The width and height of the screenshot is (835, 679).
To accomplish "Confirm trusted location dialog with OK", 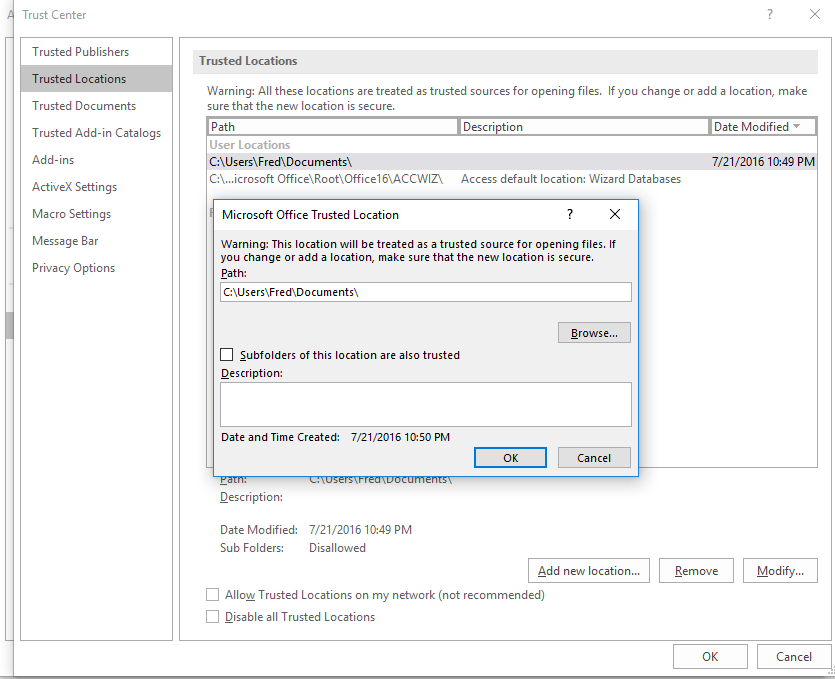I will (x=510, y=458).
